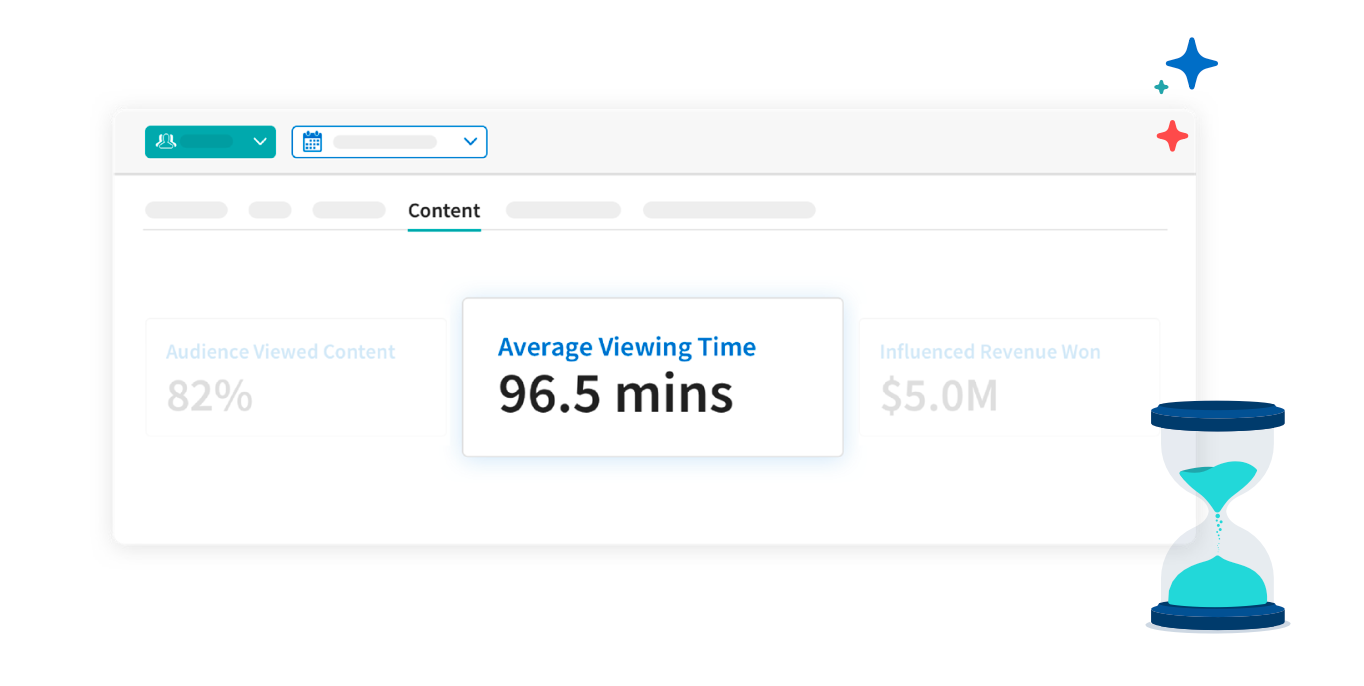The height and width of the screenshot is (686, 1364).
Task: Click the hourglass illustration
Action: pos(1217,516)
